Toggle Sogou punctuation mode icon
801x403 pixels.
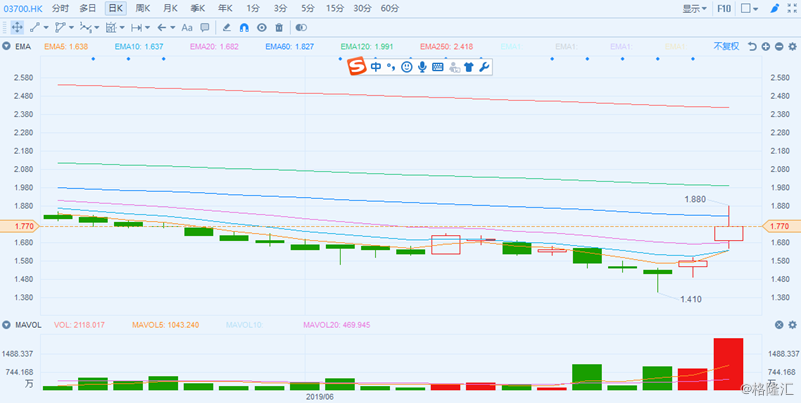[x=391, y=67]
